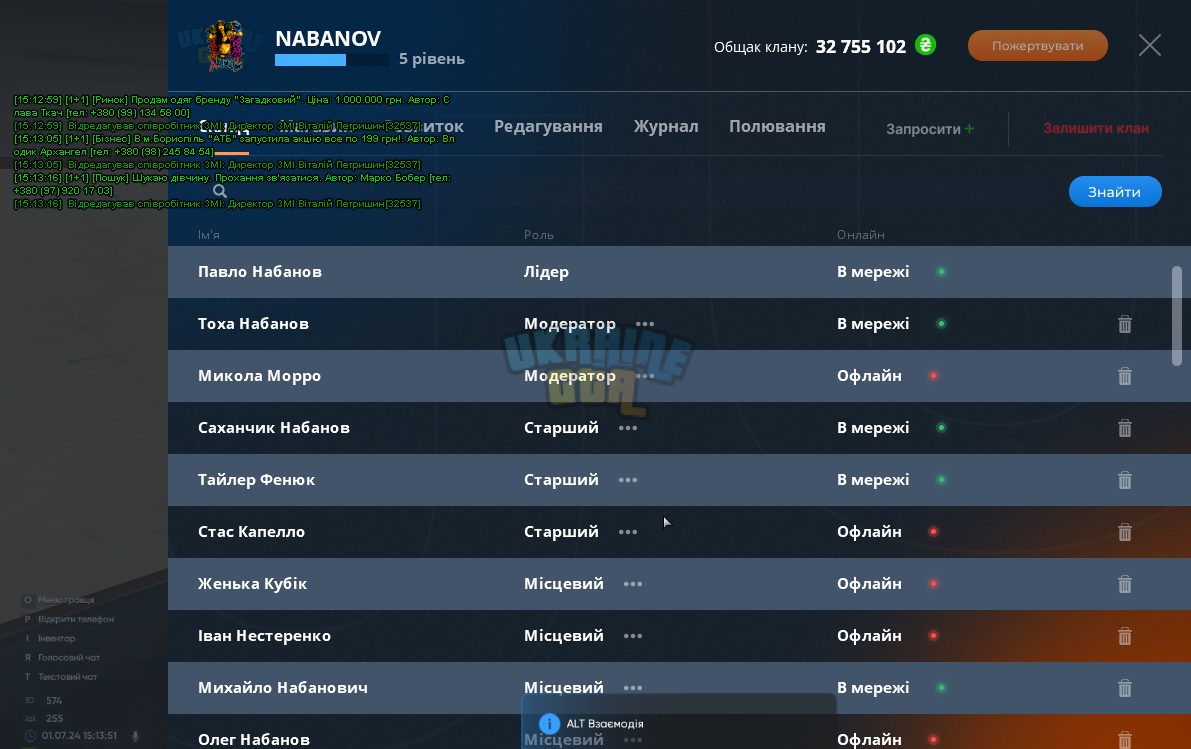Click Відкрити телефон hint
The height and width of the screenshot is (749, 1191).
click(76, 619)
